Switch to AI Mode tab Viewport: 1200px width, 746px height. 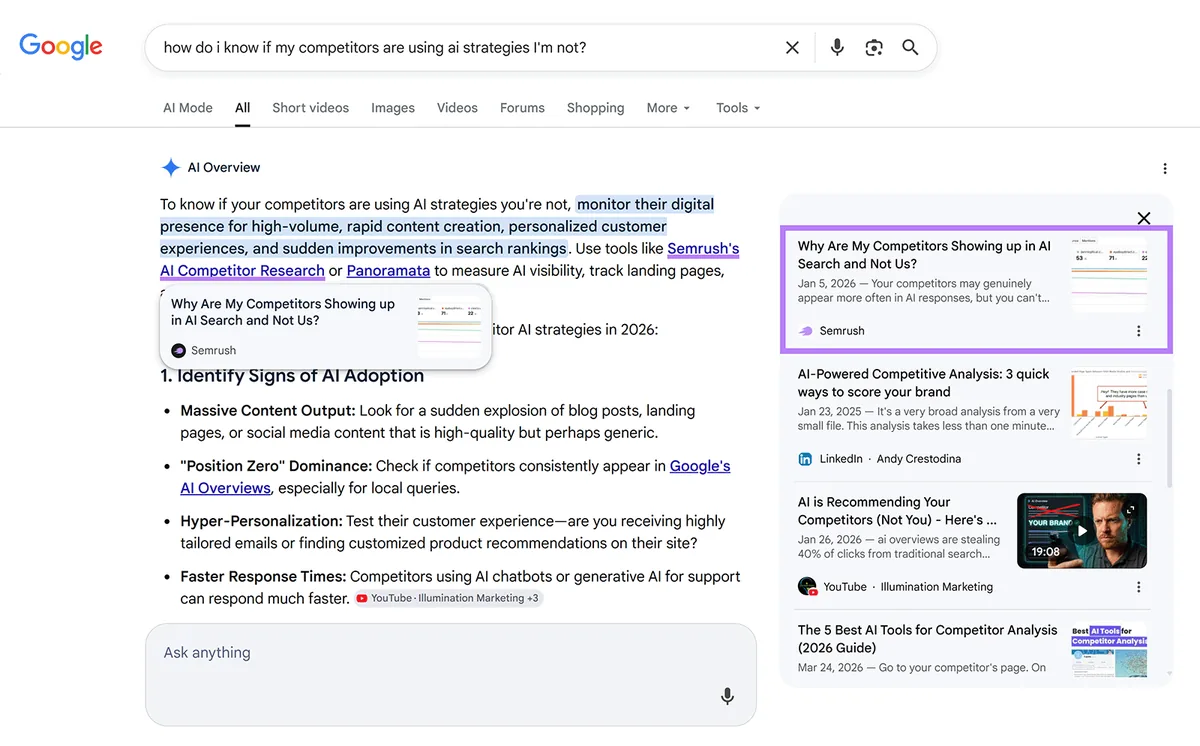(188, 108)
